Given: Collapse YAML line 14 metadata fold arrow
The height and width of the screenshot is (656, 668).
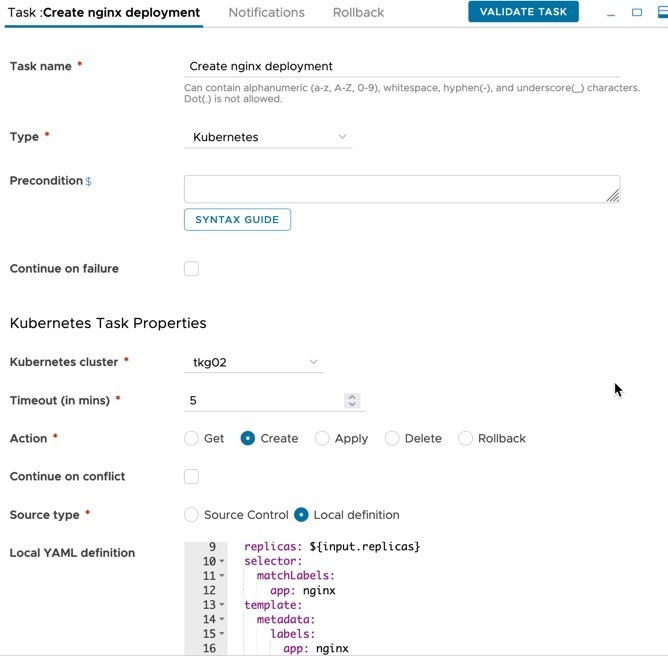Looking at the screenshot, I should (222, 619).
